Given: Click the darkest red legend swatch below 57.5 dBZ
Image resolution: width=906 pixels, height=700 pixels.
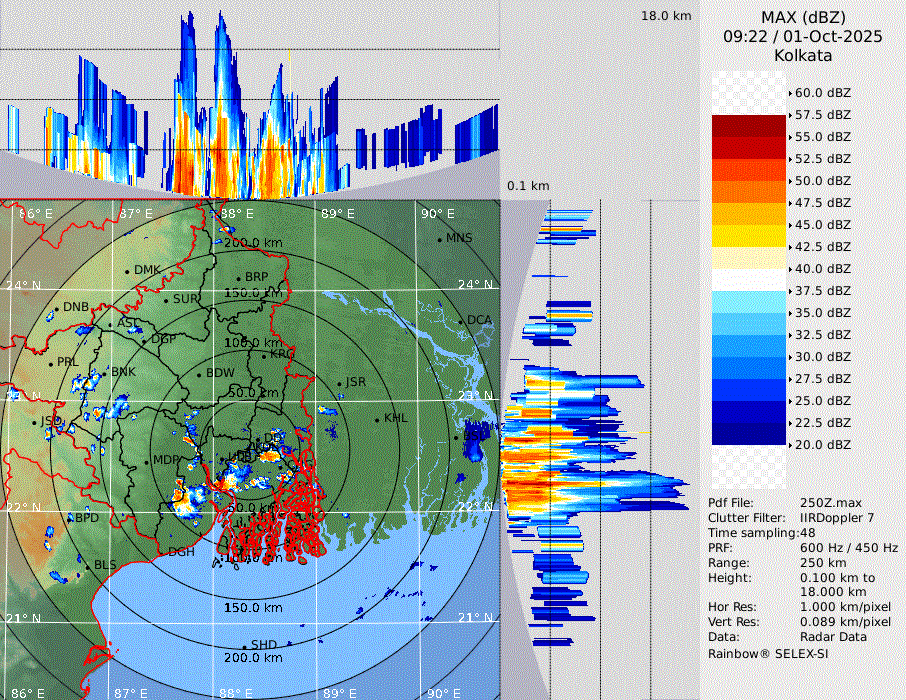Looking at the screenshot, I should point(749,126).
